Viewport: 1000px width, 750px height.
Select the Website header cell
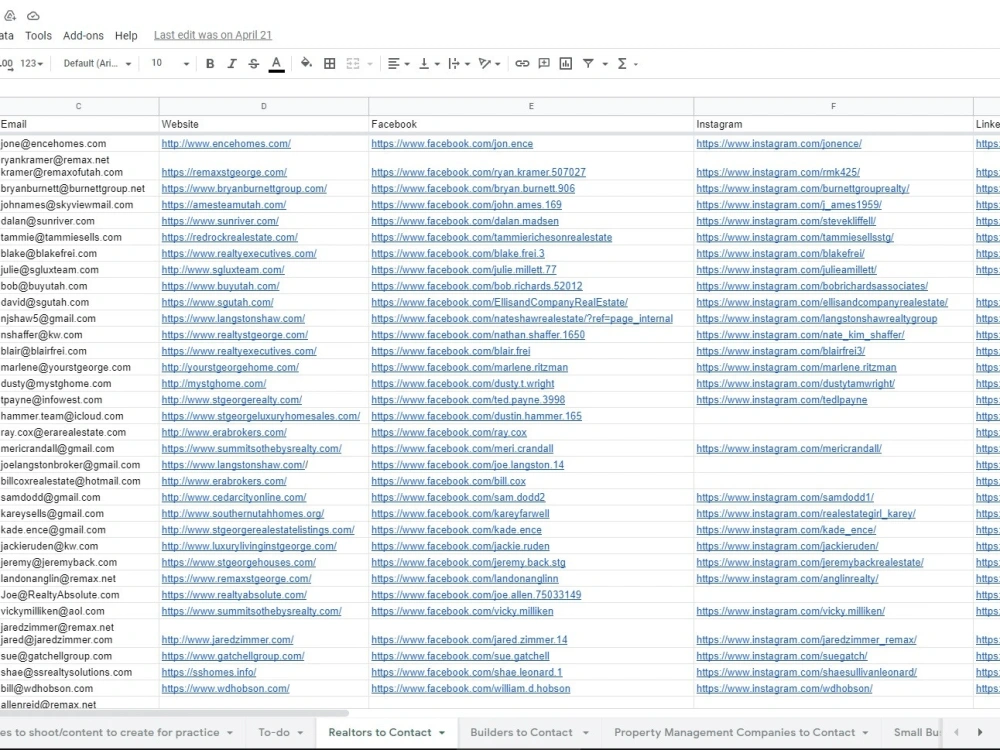tap(263, 124)
